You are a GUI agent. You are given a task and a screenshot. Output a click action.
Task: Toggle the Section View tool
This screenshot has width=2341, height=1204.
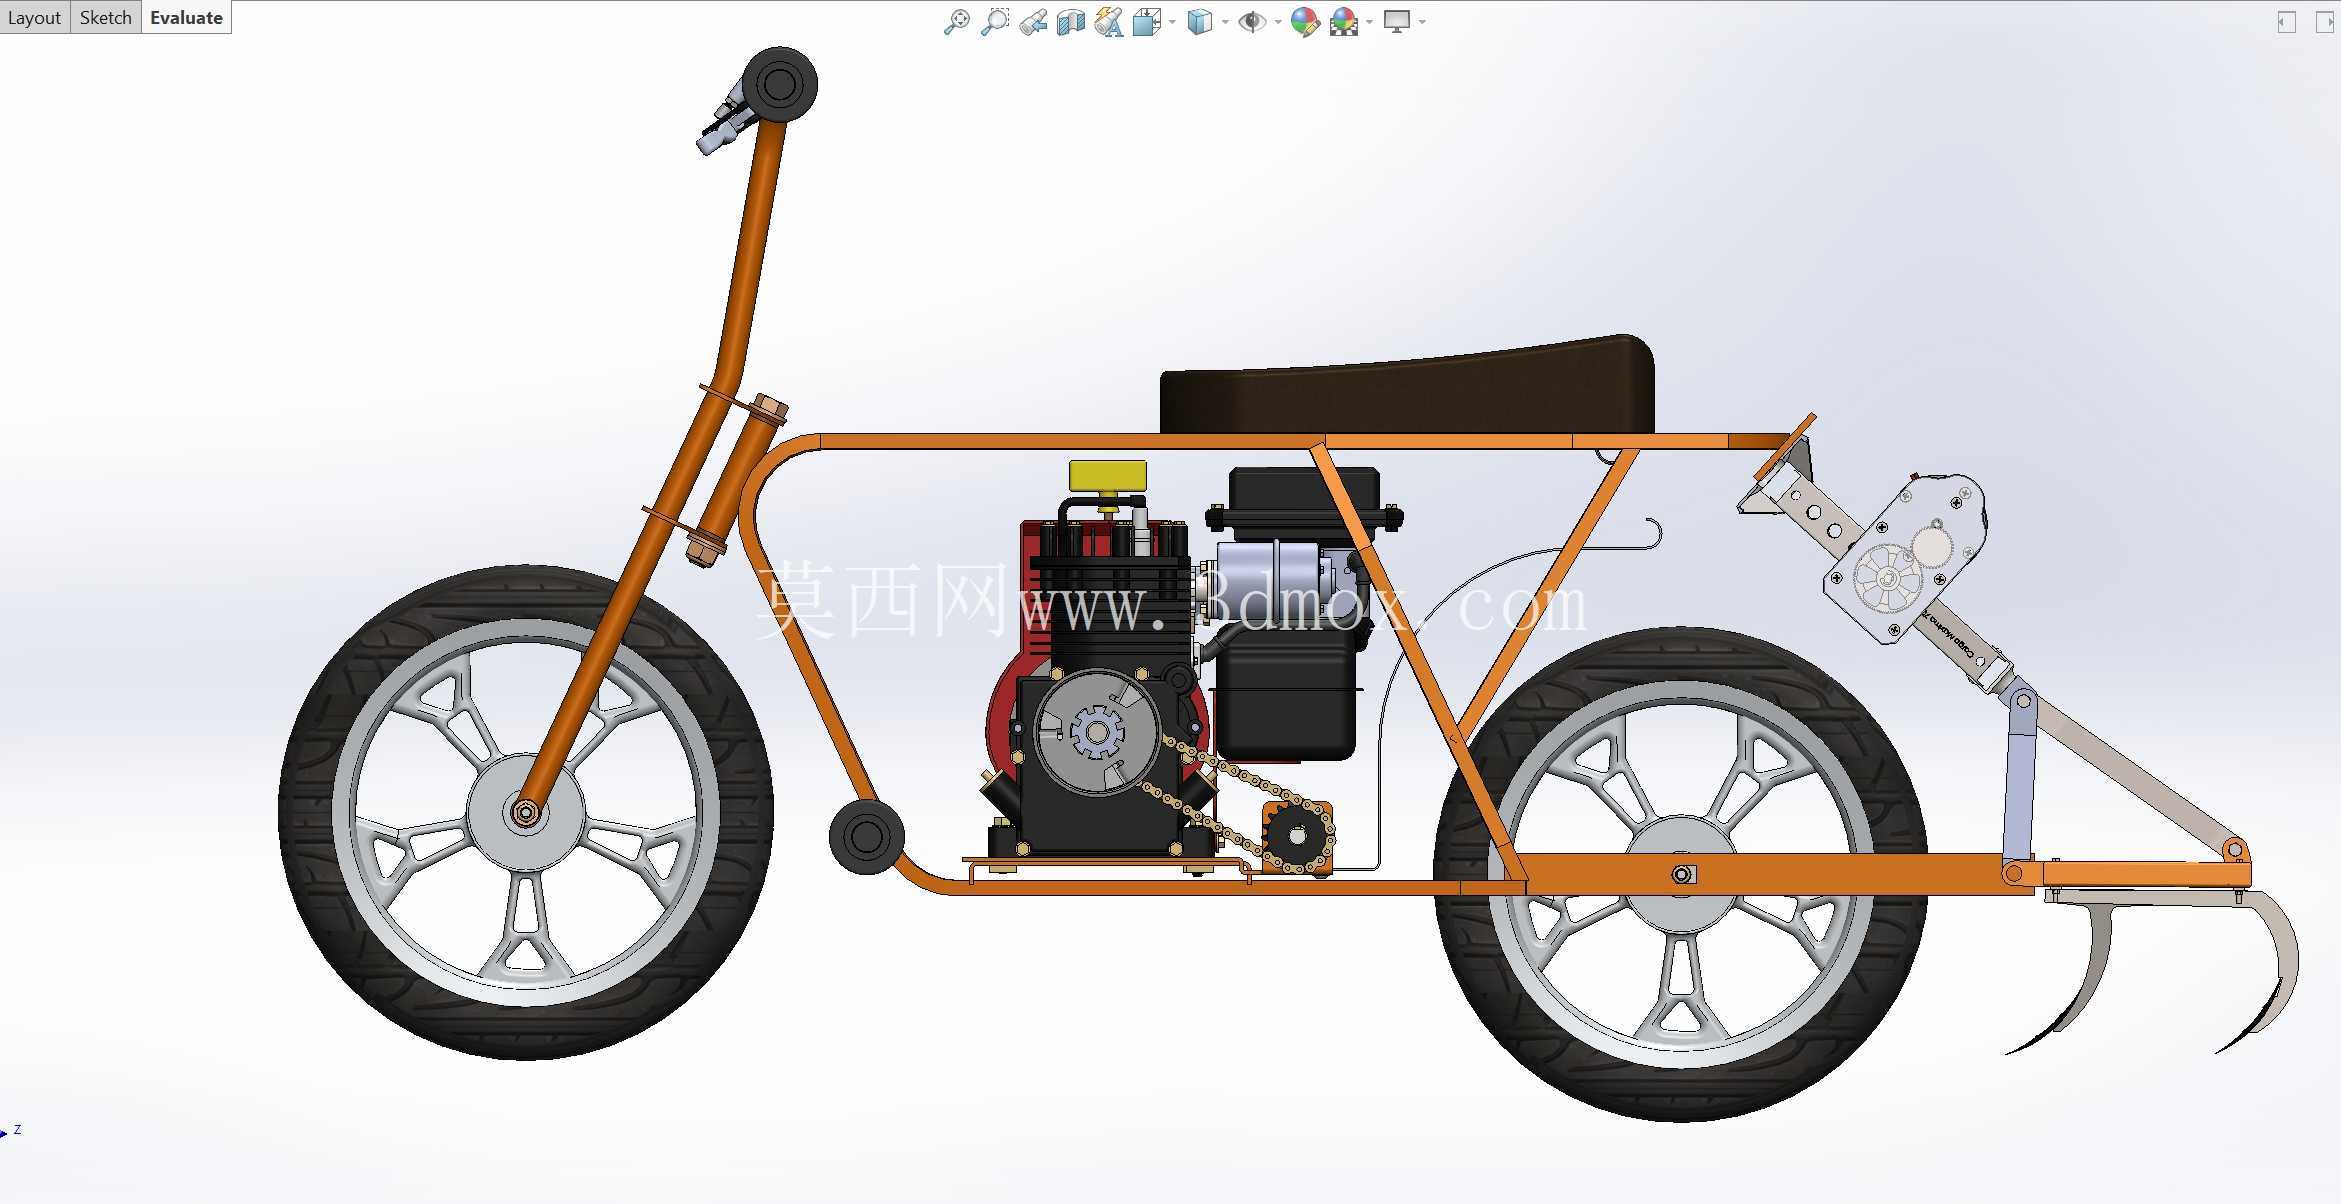1071,22
